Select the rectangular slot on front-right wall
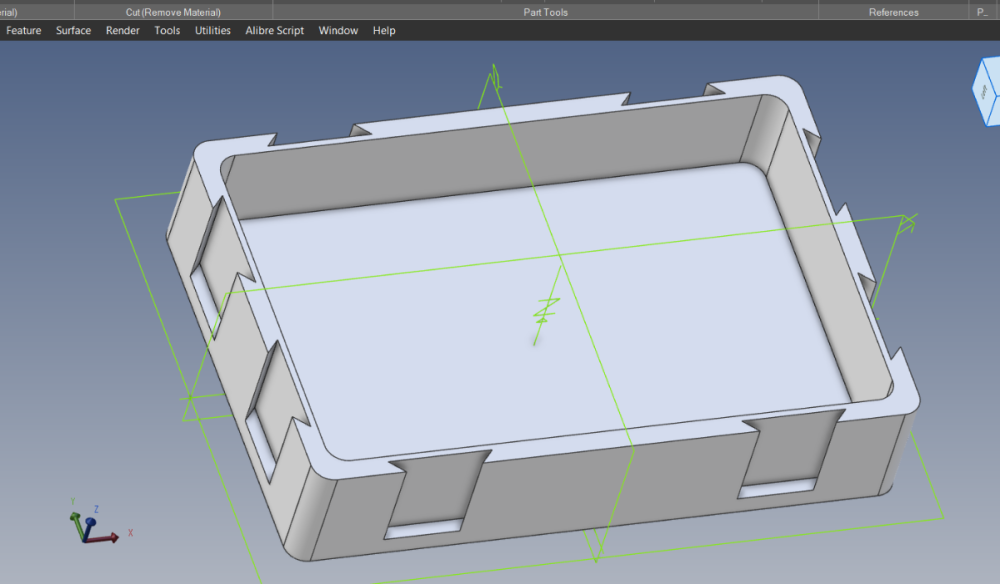This screenshot has height=584, width=1000. pyautogui.click(x=777, y=488)
